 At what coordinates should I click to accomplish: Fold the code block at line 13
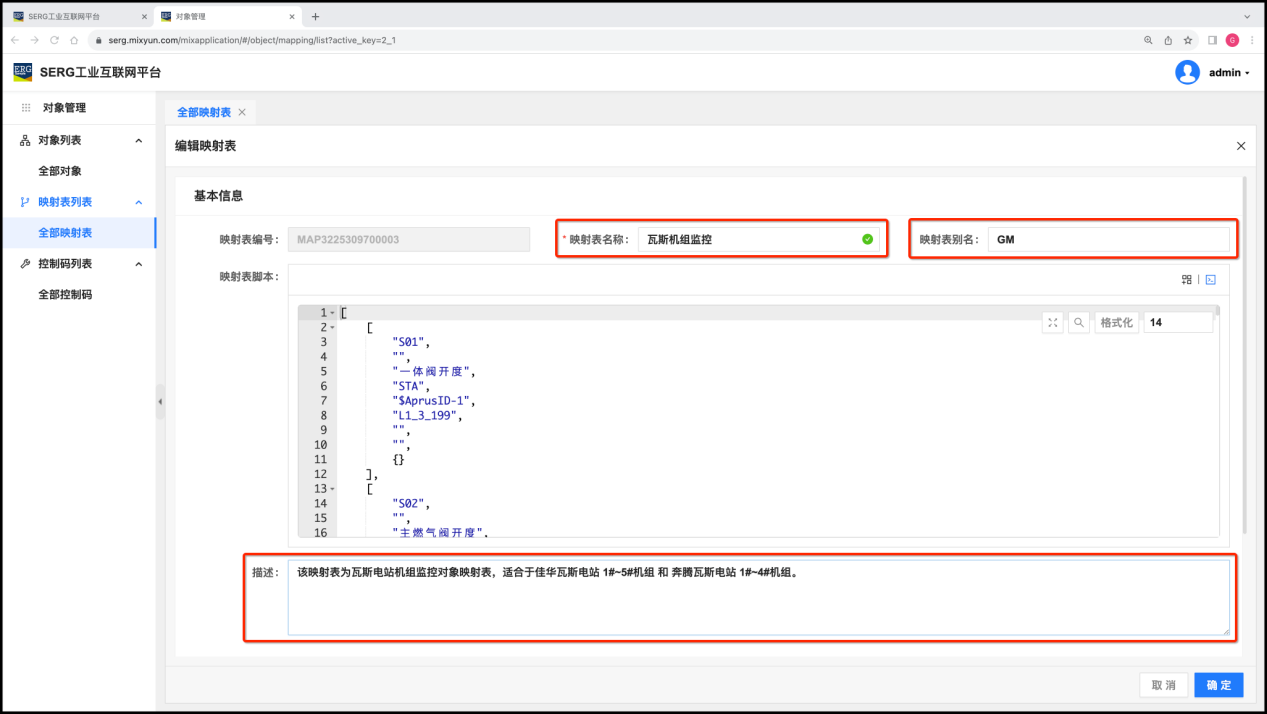[332, 489]
